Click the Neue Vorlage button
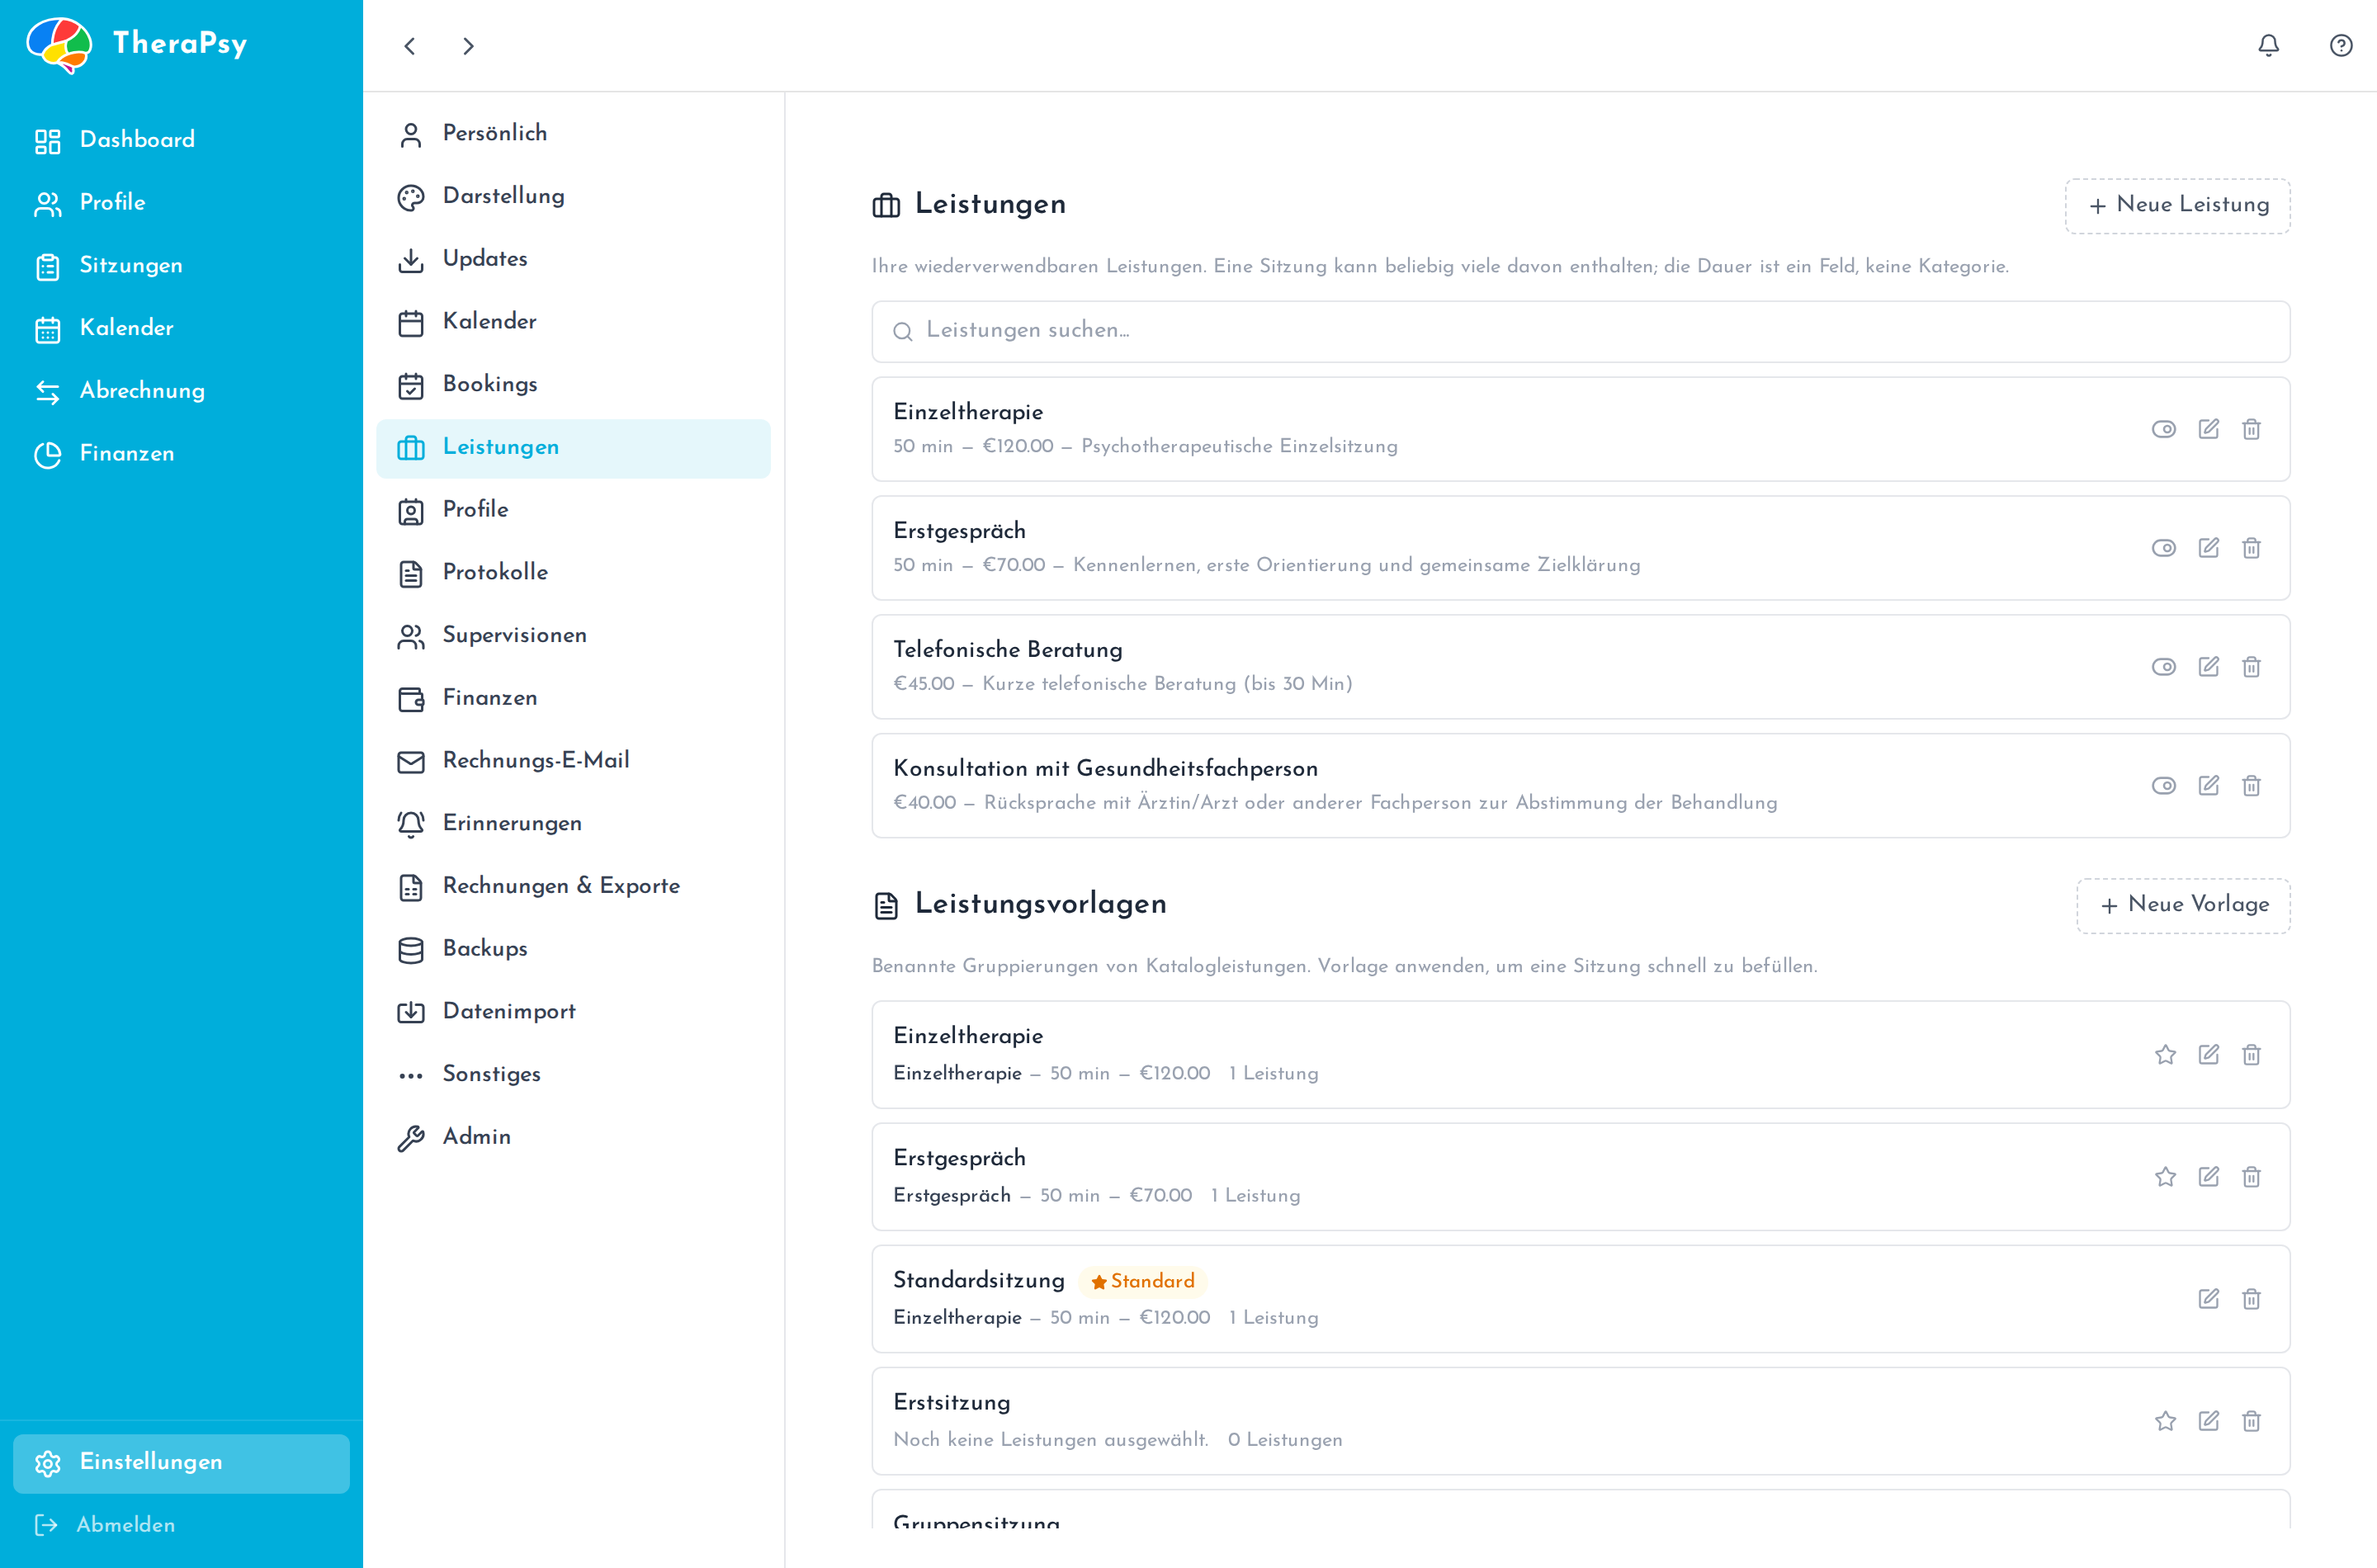The width and height of the screenshot is (2377, 1568). [x=2183, y=906]
